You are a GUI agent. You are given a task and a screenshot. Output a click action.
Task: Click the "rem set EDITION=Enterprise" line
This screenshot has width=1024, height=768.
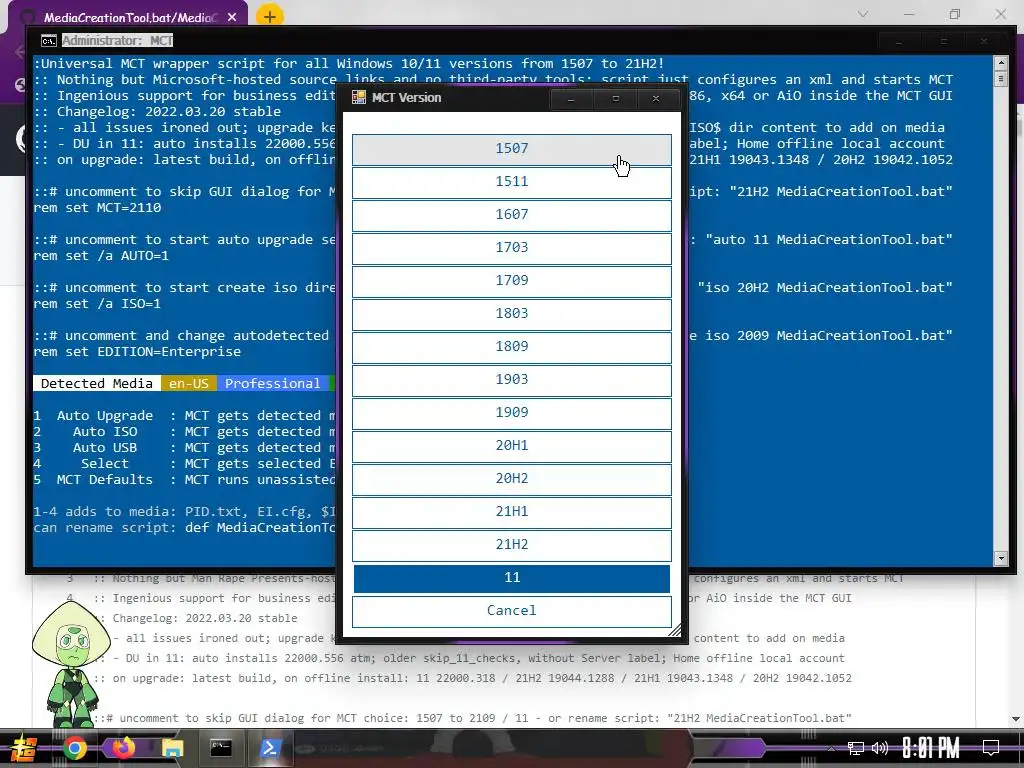click(x=137, y=352)
